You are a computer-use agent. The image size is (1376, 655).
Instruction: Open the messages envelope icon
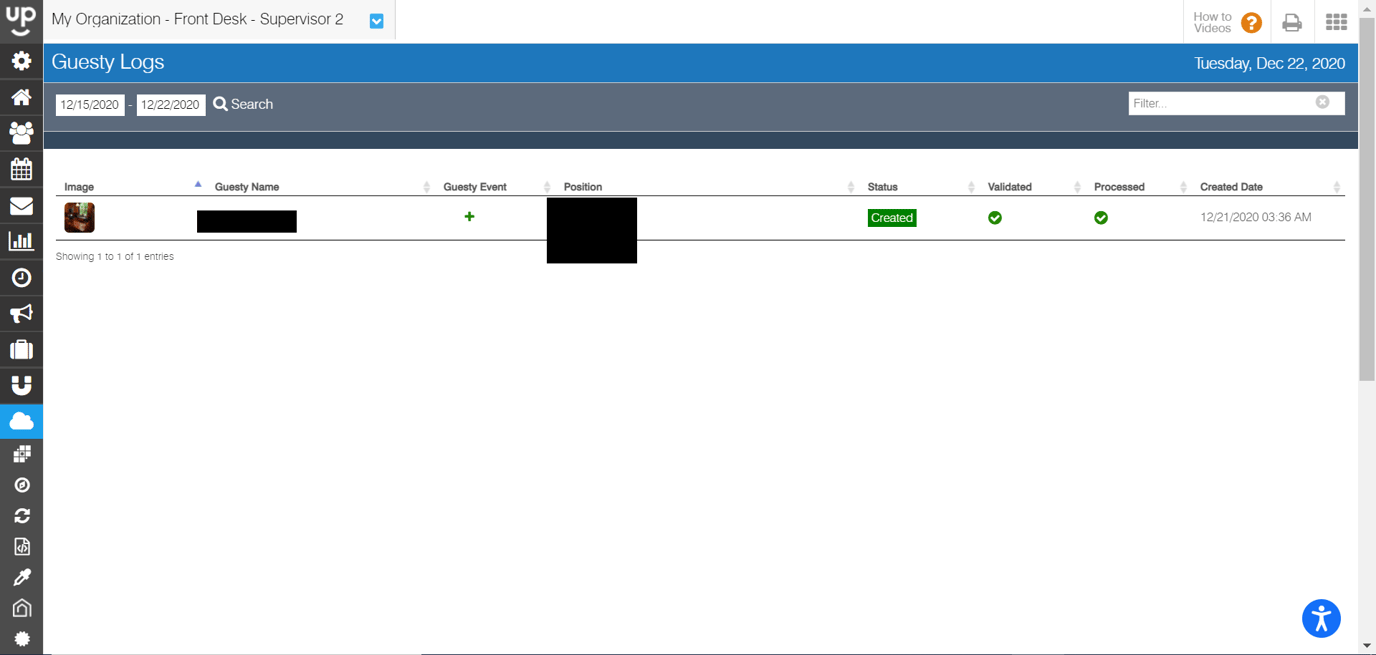(x=21, y=205)
